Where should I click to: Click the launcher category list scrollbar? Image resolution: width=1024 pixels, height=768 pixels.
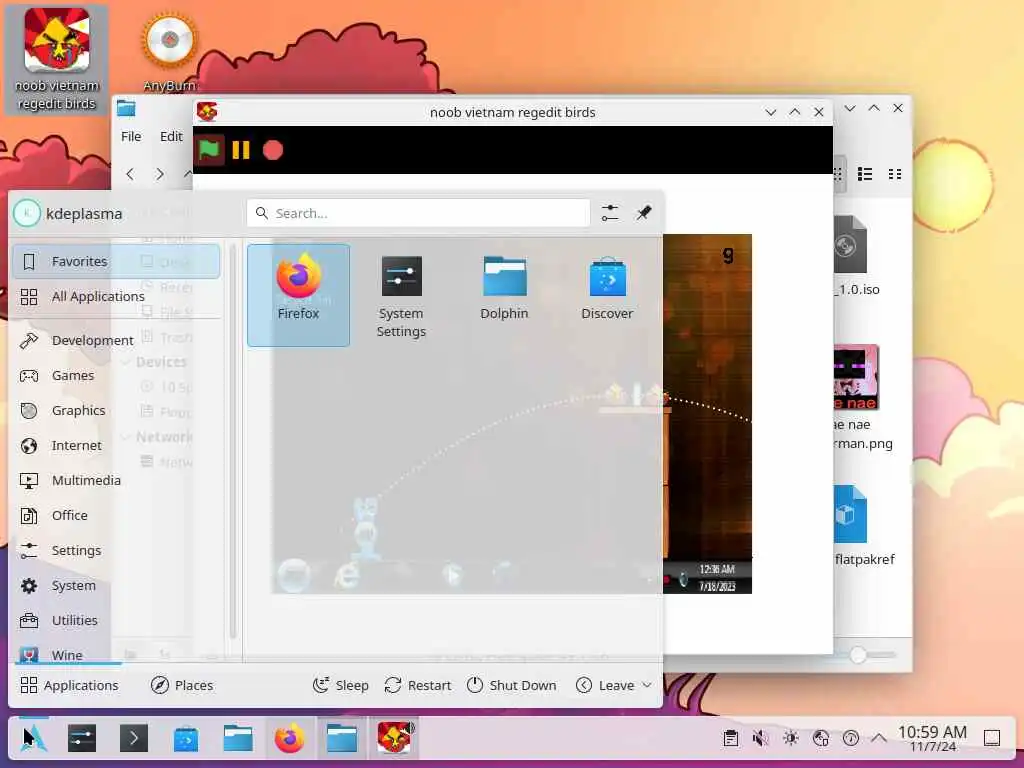[x=233, y=441]
